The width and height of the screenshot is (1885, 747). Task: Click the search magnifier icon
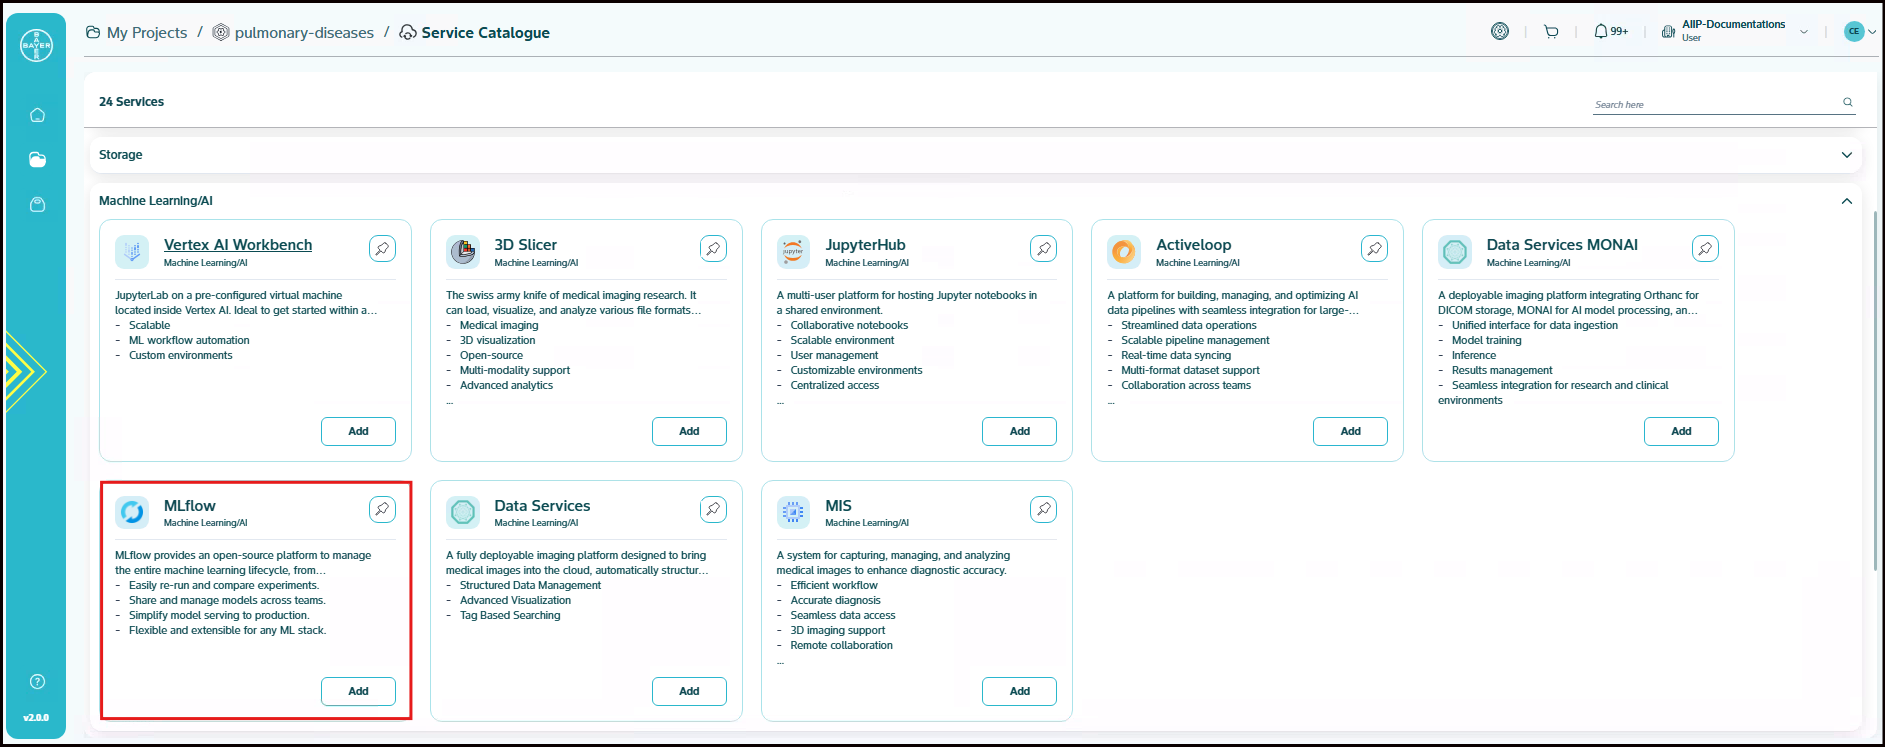[x=1847, y=102]
